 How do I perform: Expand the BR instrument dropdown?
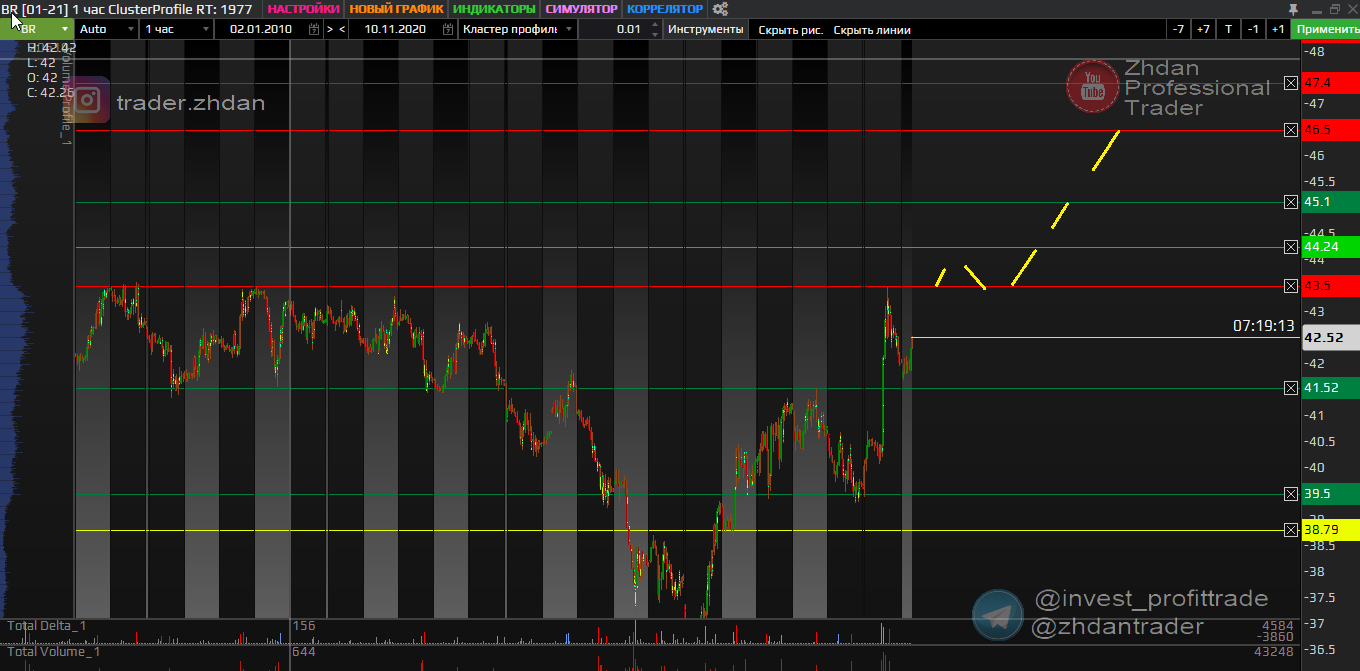pyautogui.click(x=65, y=29)
